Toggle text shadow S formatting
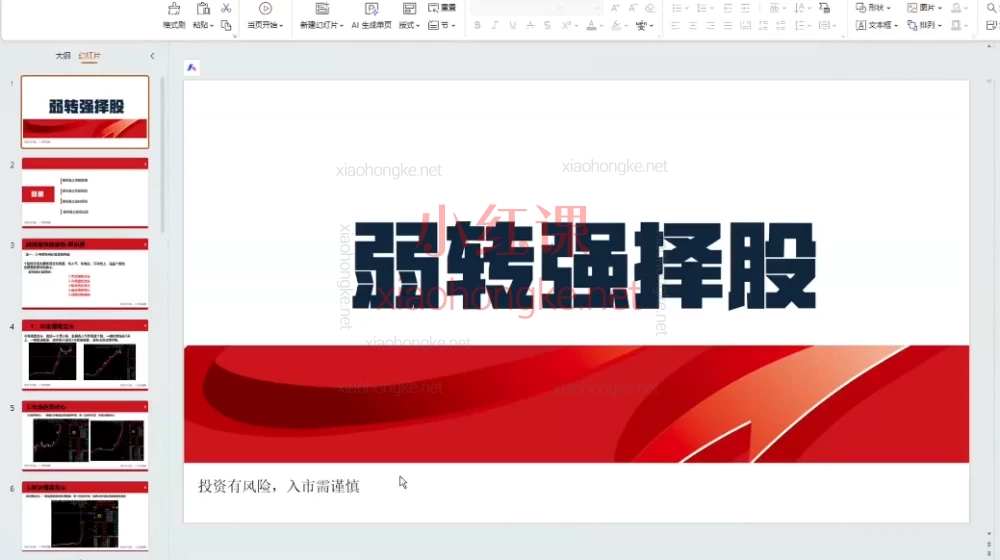The image size is (1000, 560). tap(547, 26)
